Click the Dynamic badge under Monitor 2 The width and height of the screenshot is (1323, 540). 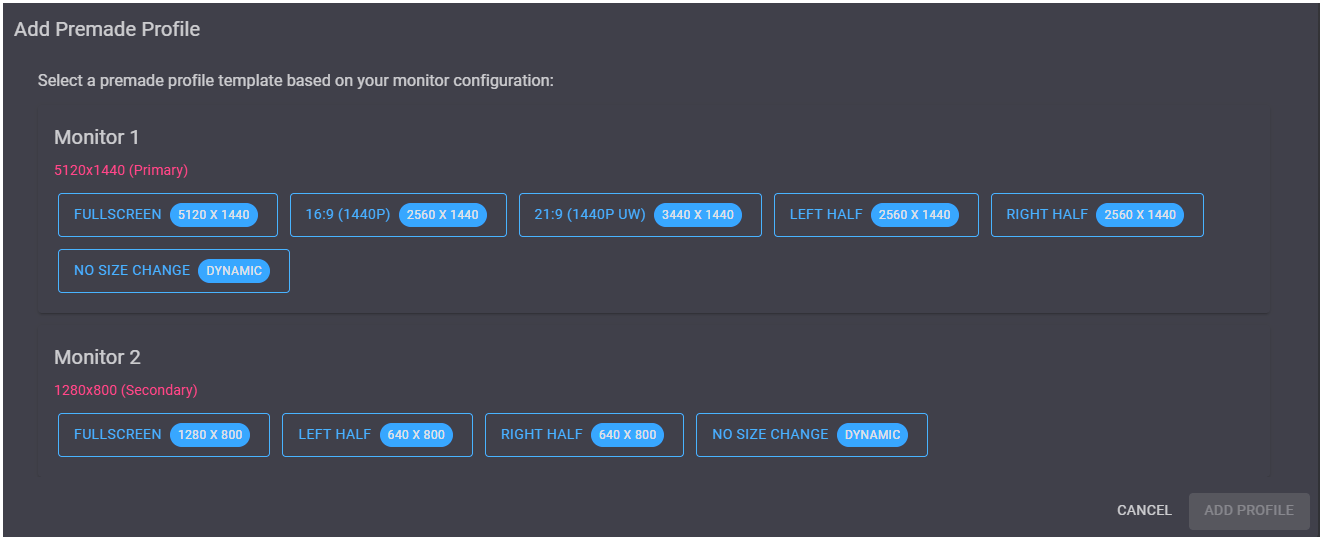(x=872, y=435)
